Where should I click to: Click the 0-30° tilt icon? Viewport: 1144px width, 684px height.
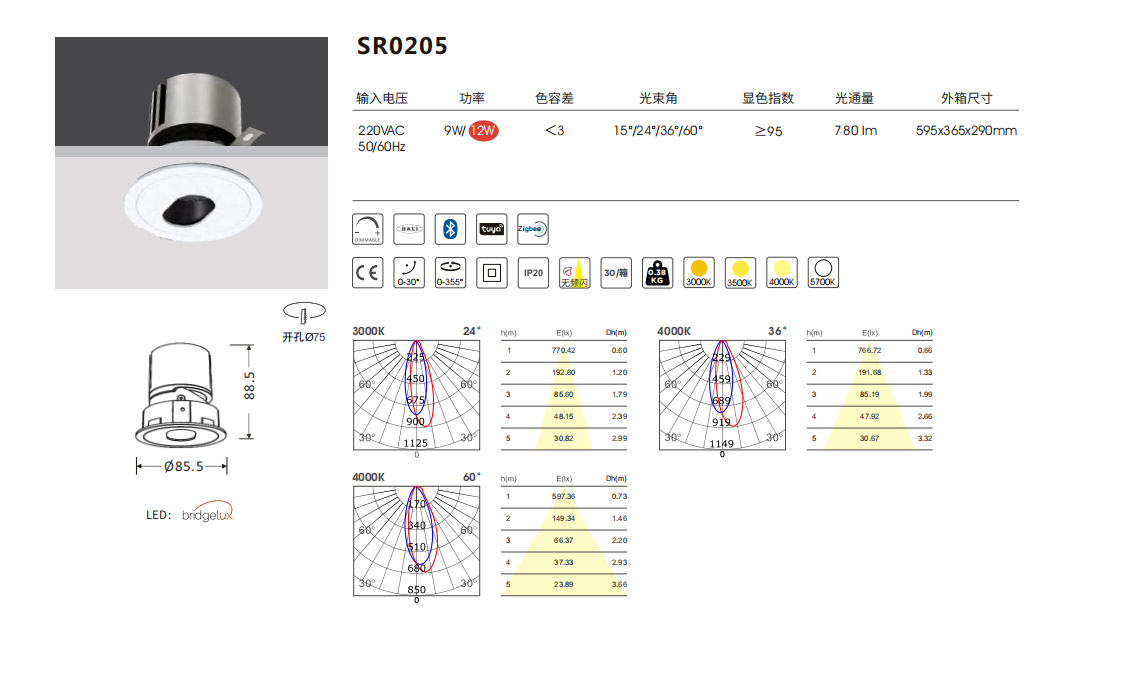(x=409, y=273)
